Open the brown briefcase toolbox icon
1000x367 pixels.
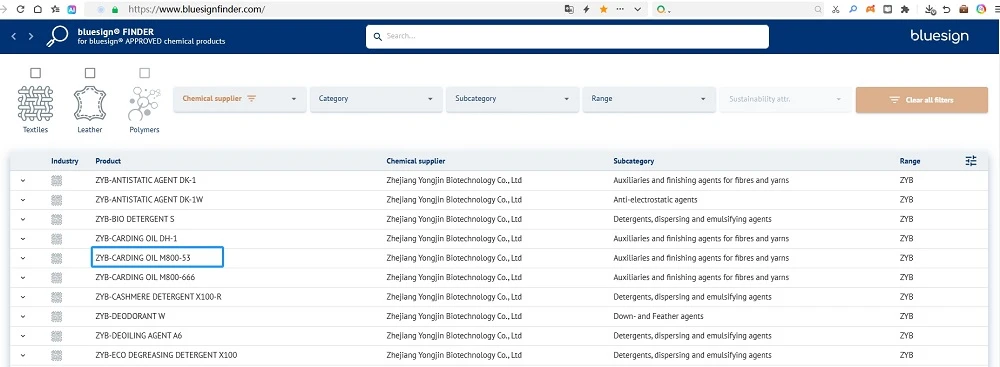[964, 10]
